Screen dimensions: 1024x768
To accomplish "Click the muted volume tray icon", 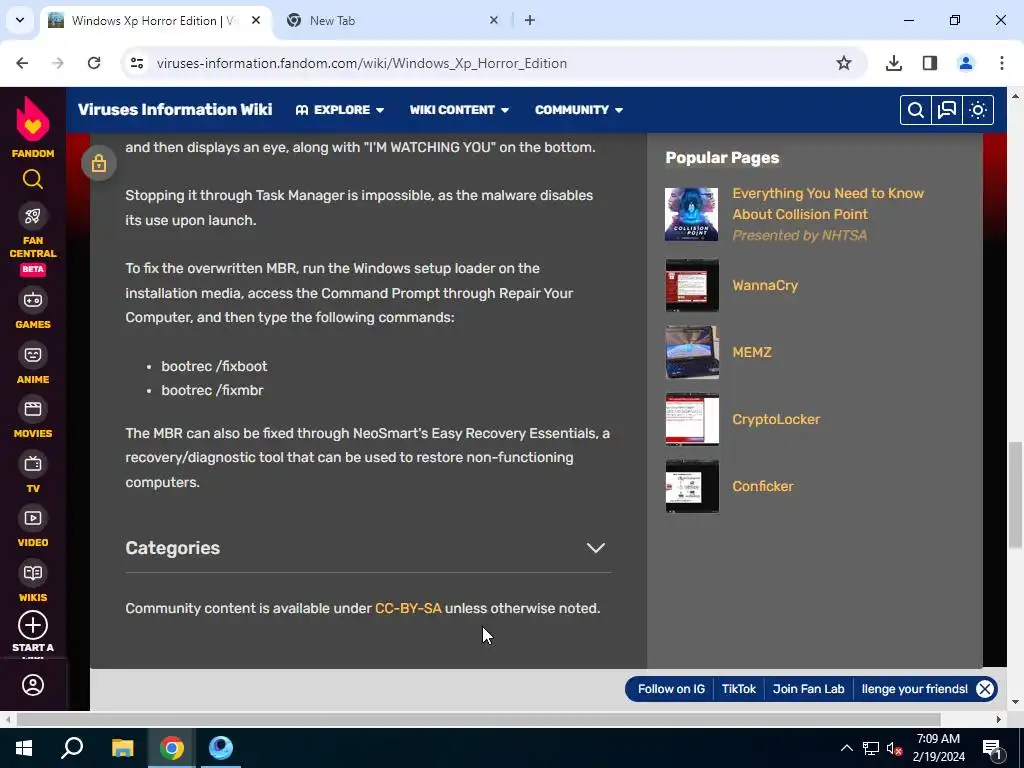I will (894, 748).
